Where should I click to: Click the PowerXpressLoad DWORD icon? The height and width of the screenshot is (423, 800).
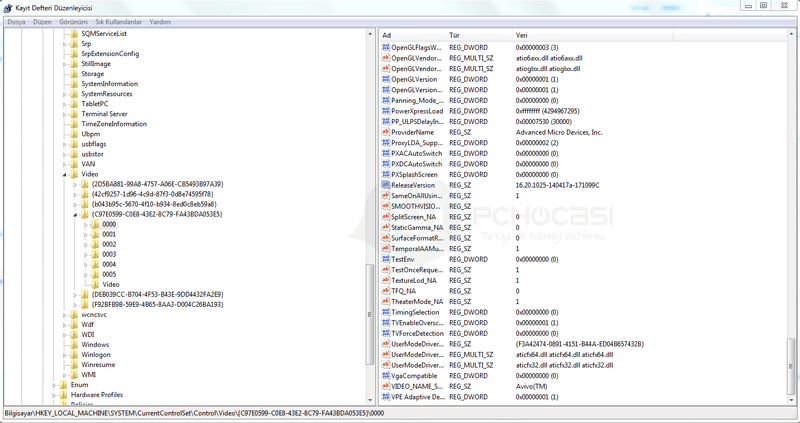(386, 111)
